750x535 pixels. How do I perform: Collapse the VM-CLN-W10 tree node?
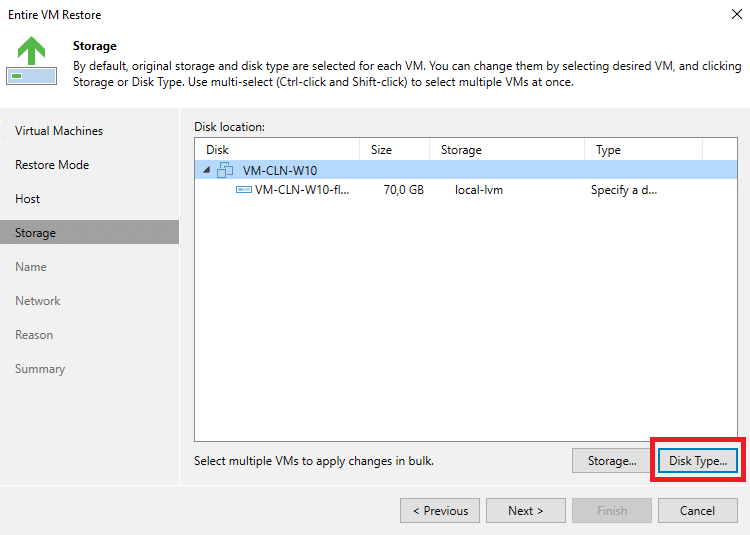(x=207, y=170)
